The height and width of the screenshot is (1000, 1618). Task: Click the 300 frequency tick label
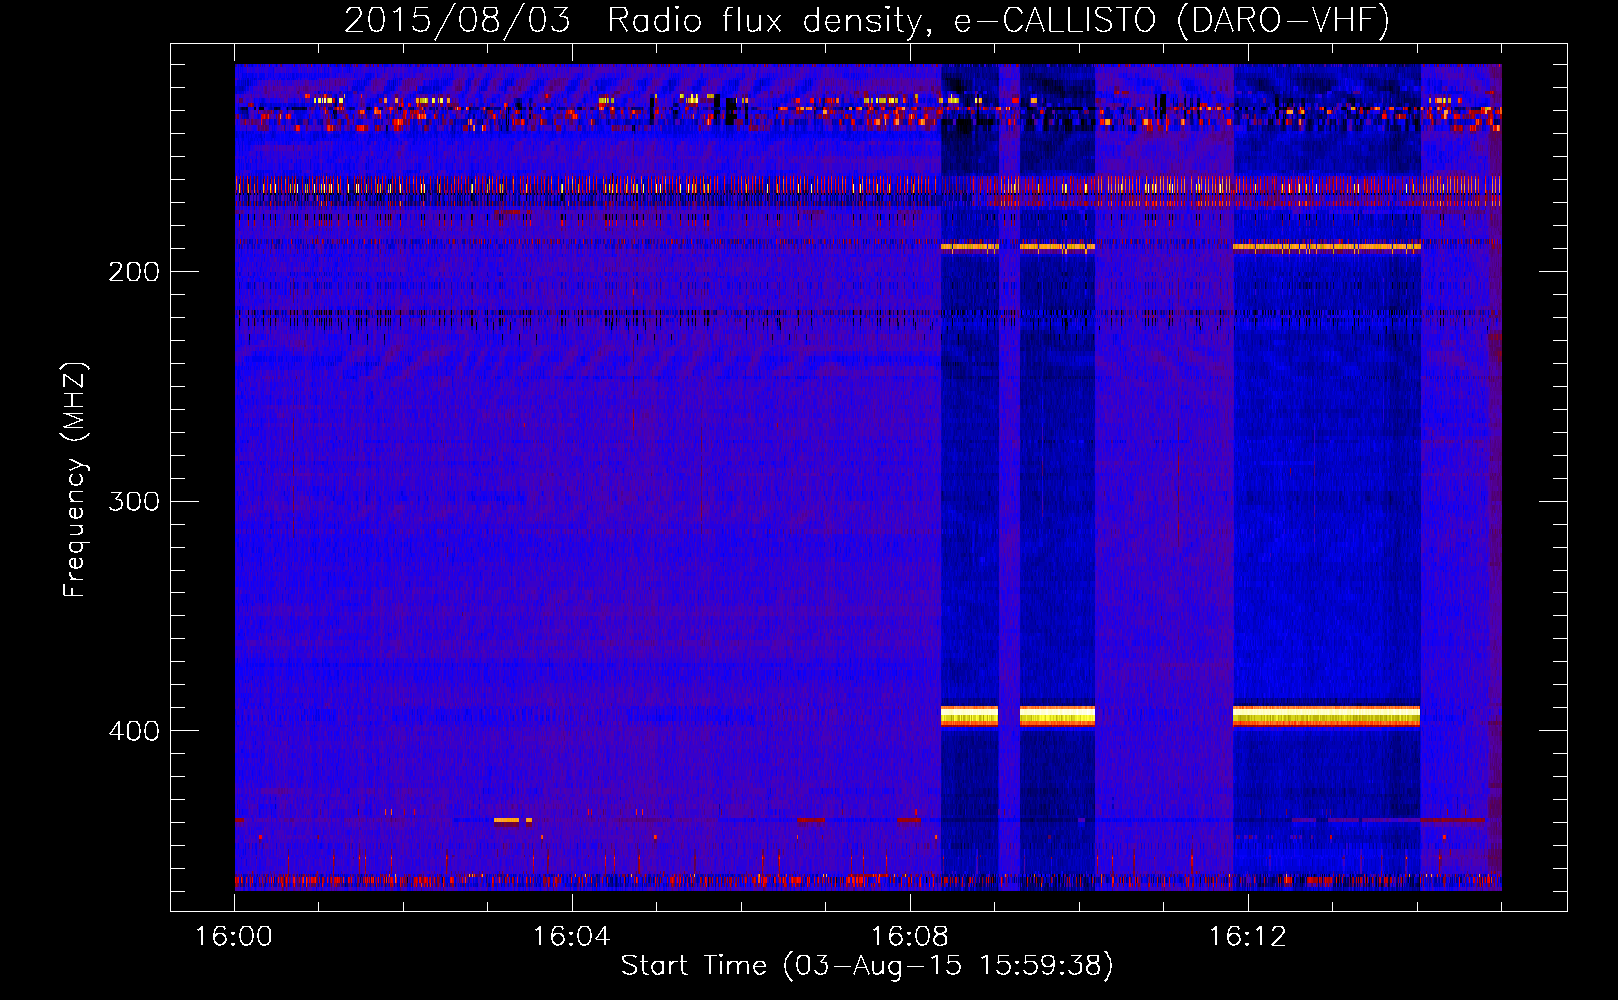(134, 500)
